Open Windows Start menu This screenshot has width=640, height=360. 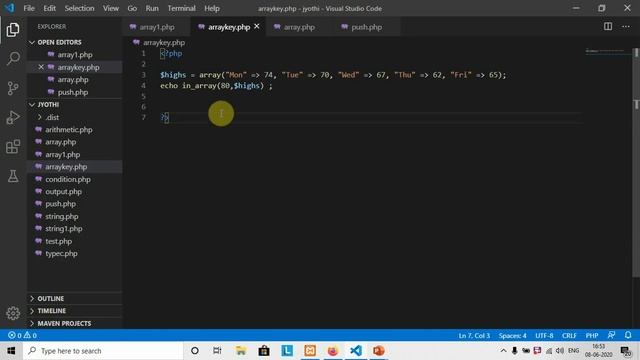pyautogui.click(x=11, y=351)
